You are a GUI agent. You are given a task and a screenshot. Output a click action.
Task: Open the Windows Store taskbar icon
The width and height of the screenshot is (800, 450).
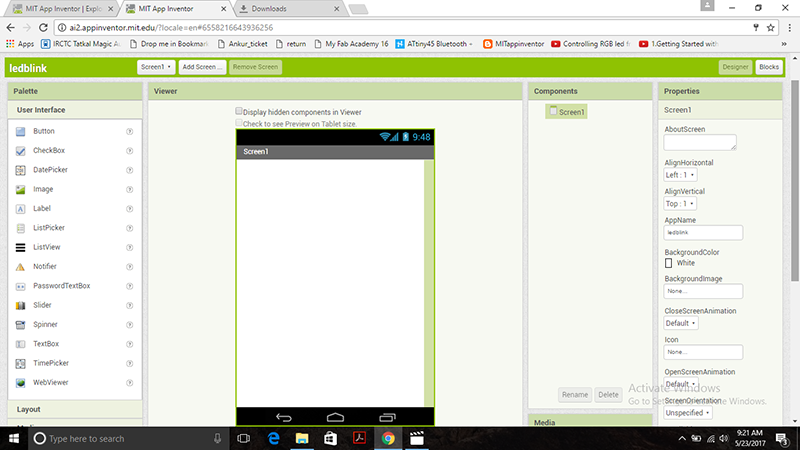click(331, 438)
